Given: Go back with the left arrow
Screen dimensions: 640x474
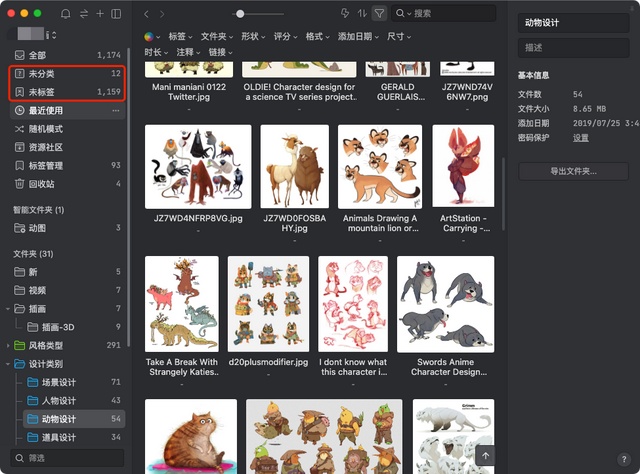Looking at the screenshot, I should [x=146, y=14].
